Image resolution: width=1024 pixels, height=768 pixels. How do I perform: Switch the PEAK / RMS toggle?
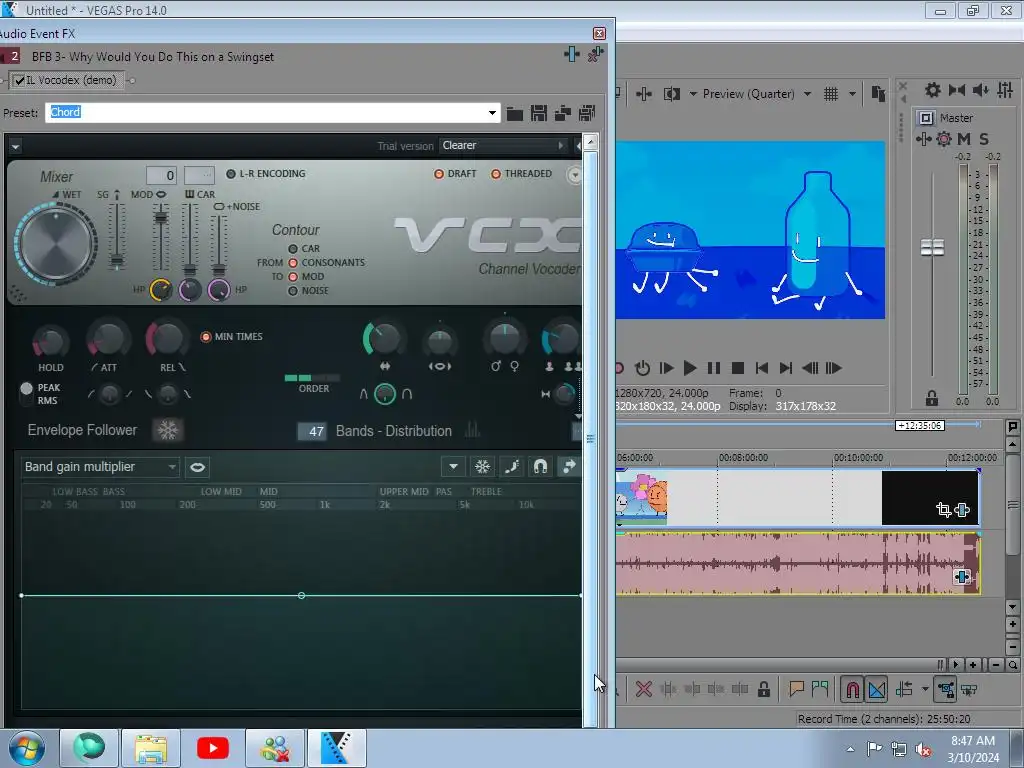click(26, 393)
